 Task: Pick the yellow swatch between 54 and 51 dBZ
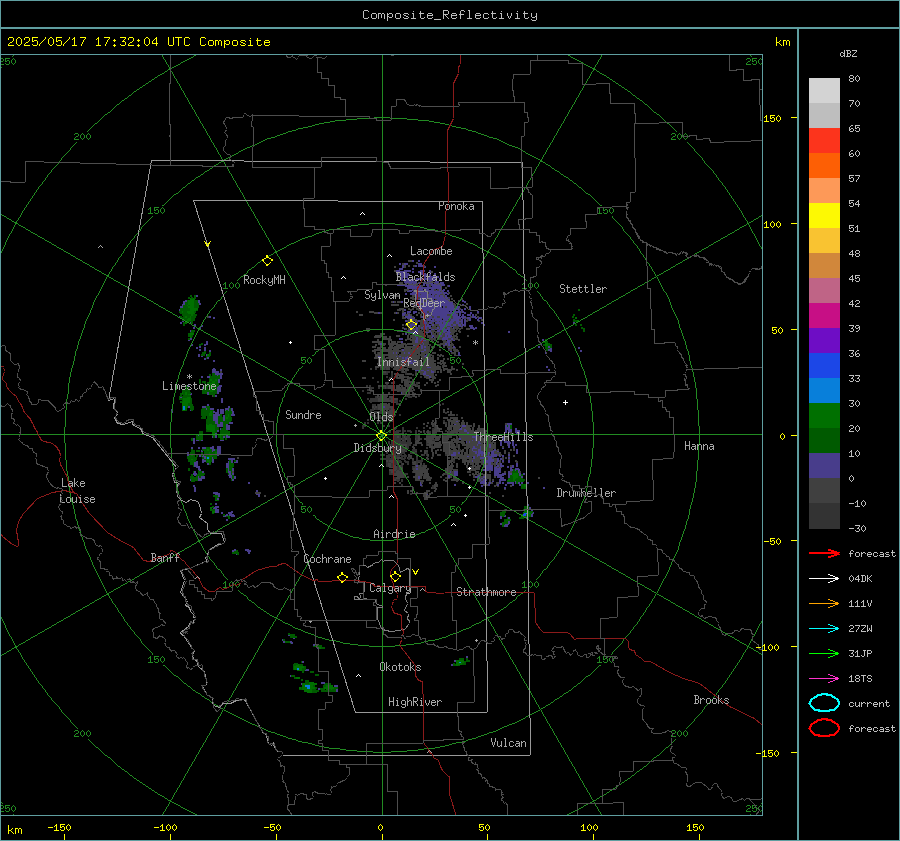(x=824, y=216)
